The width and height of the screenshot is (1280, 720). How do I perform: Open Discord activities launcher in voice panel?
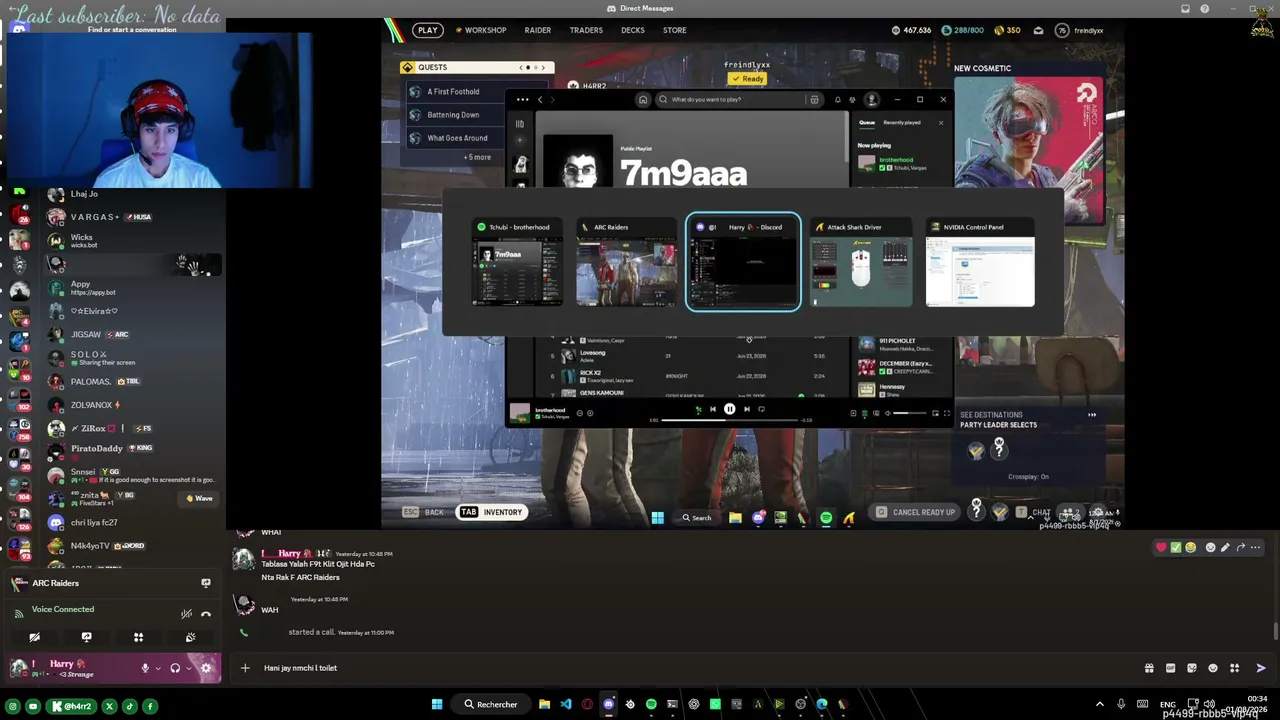pyautogui.click(x=138, y=637)
